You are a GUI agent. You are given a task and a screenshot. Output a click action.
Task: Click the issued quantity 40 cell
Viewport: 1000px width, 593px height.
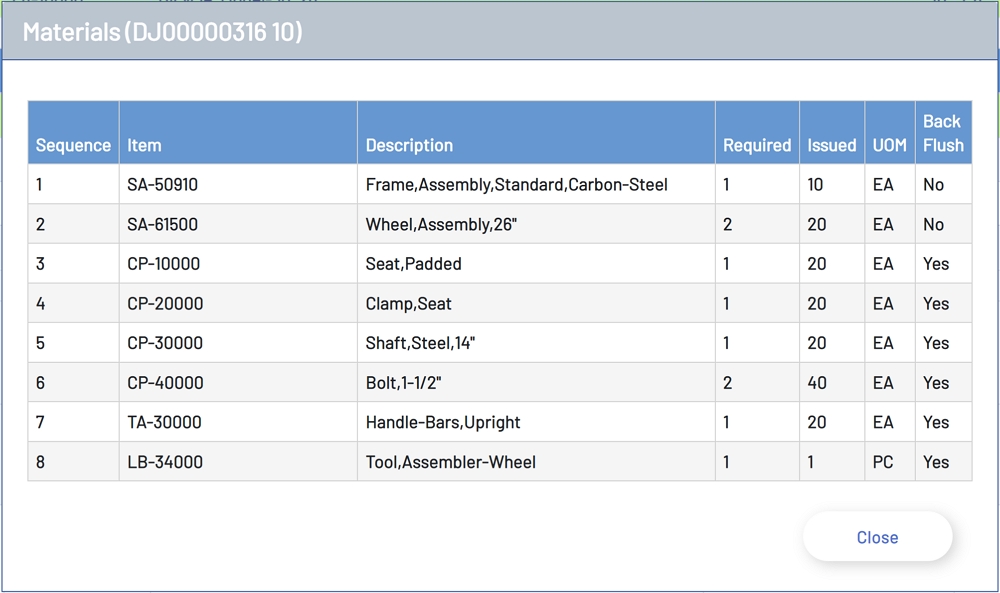point(817,383)
